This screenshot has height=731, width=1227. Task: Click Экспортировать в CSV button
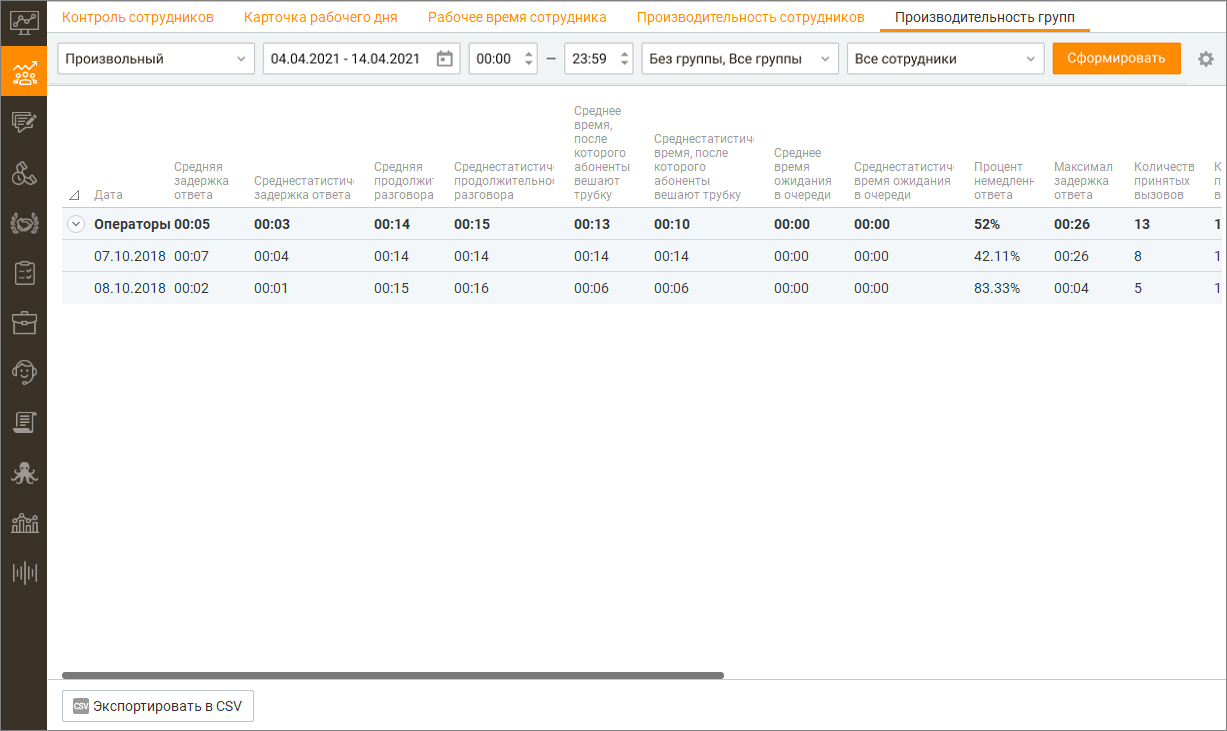pyautogui.click(x=158, y=706)
